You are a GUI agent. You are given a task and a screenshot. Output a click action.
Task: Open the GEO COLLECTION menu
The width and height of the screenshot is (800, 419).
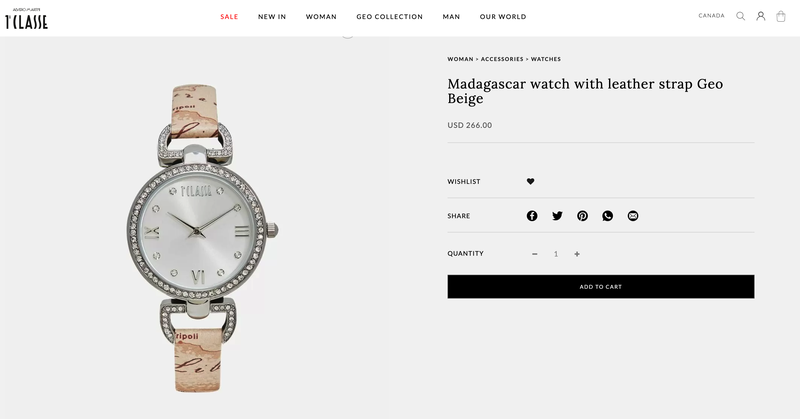click(389, 17)
